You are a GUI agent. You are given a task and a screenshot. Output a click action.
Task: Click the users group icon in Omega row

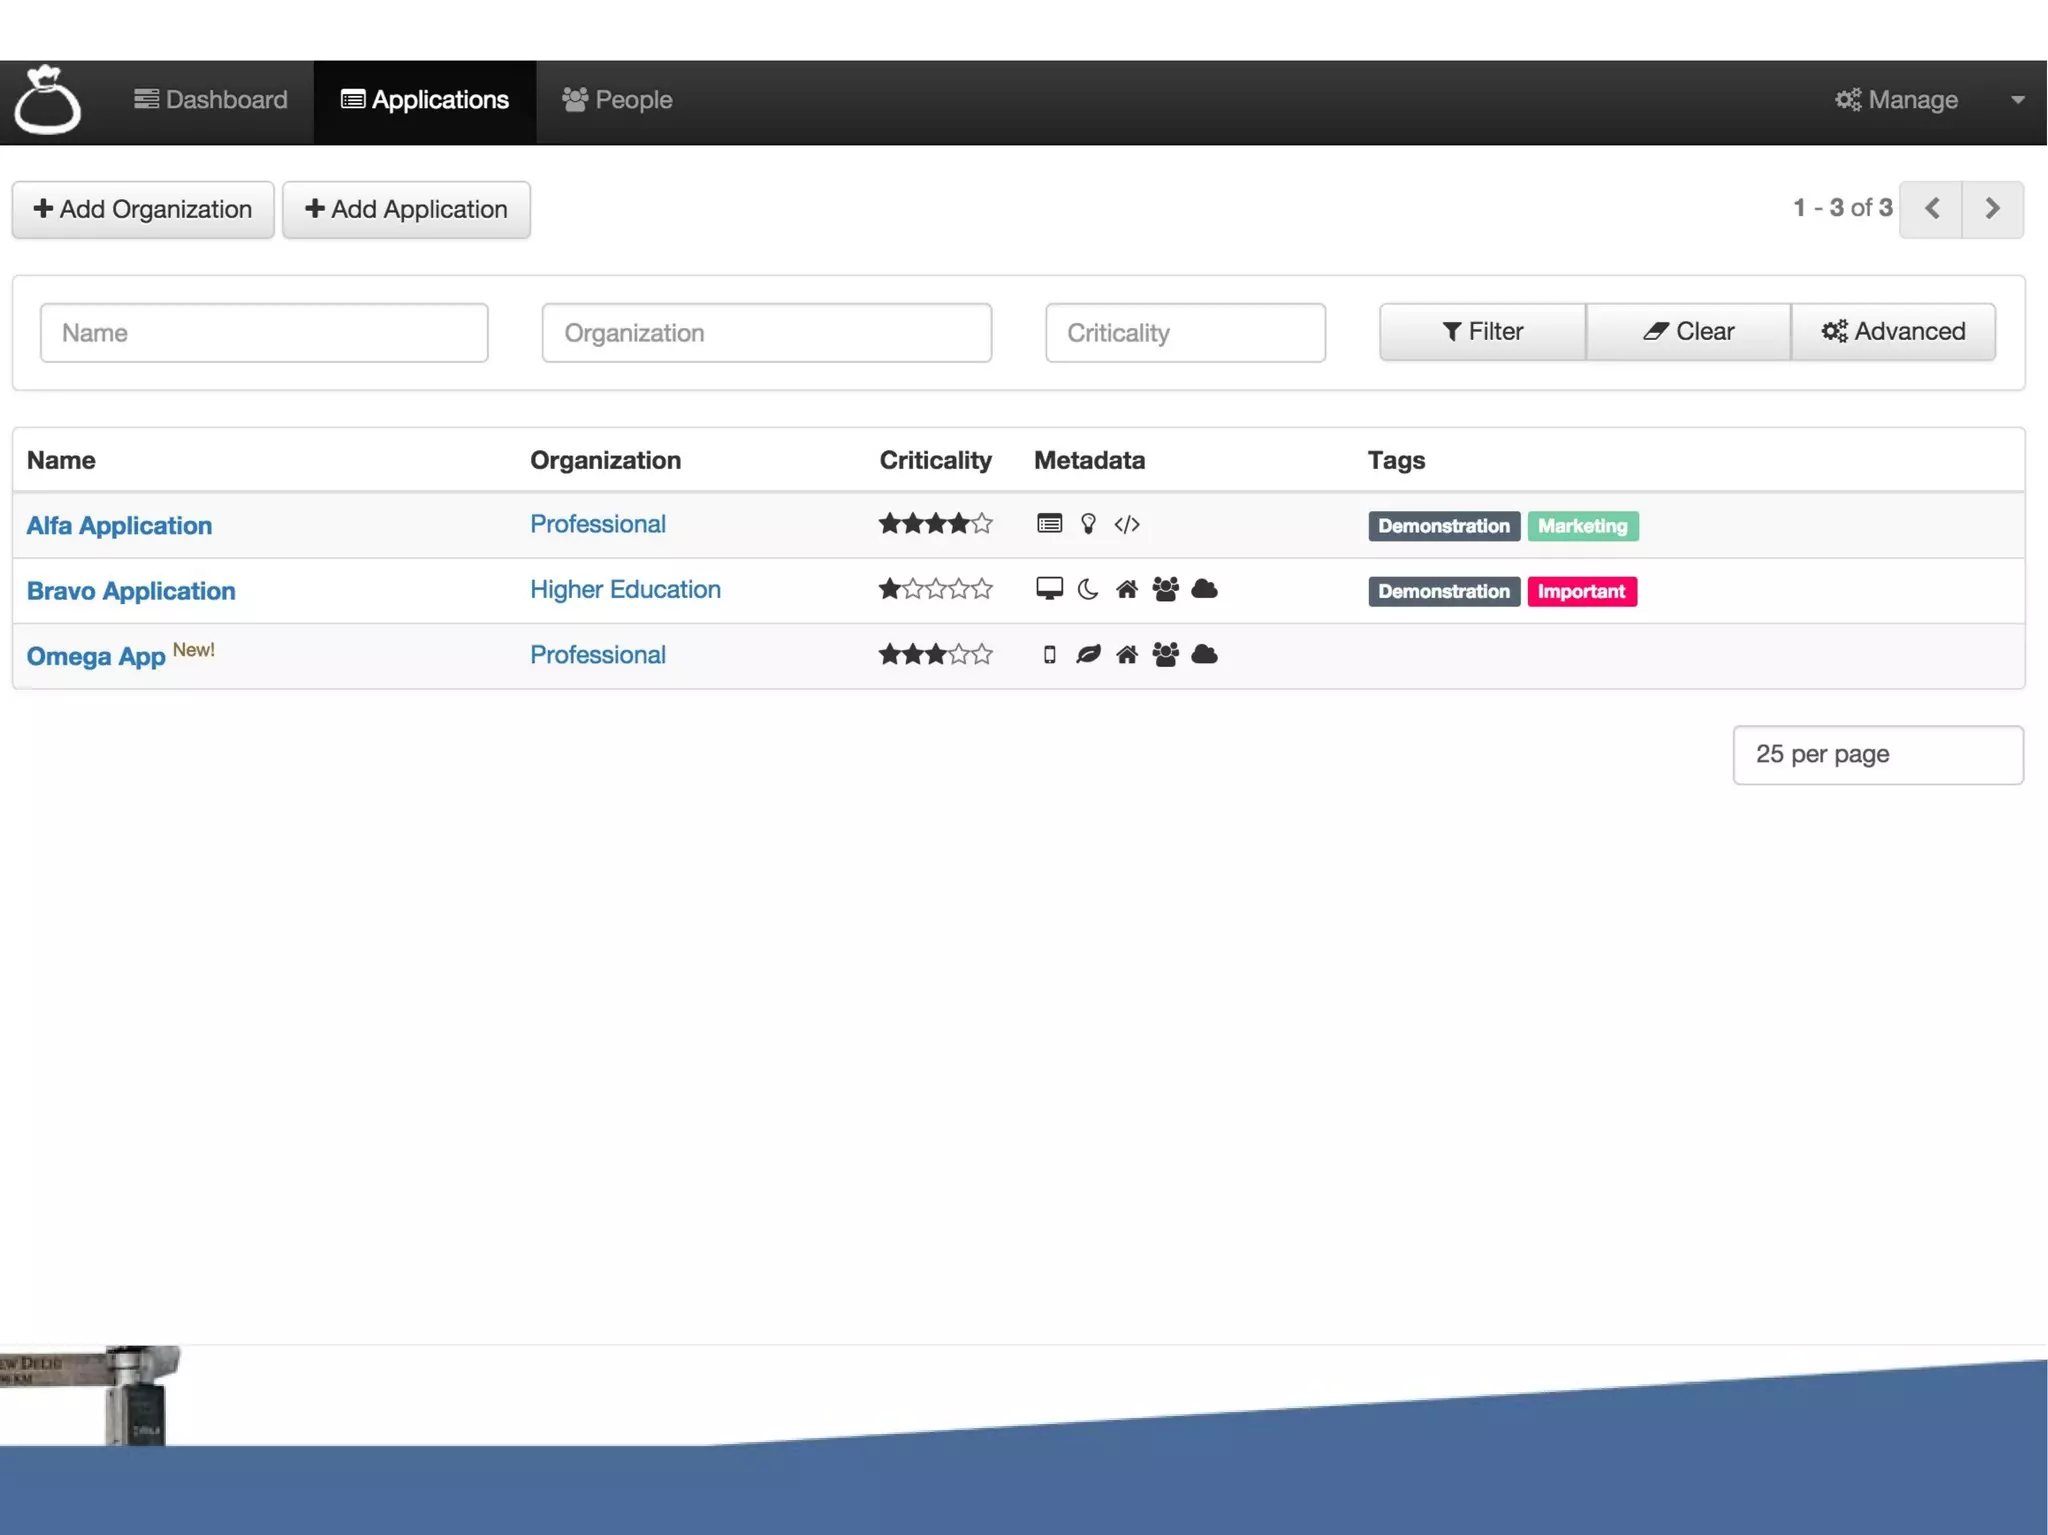pyautogui.click(x=1165, y=655)
